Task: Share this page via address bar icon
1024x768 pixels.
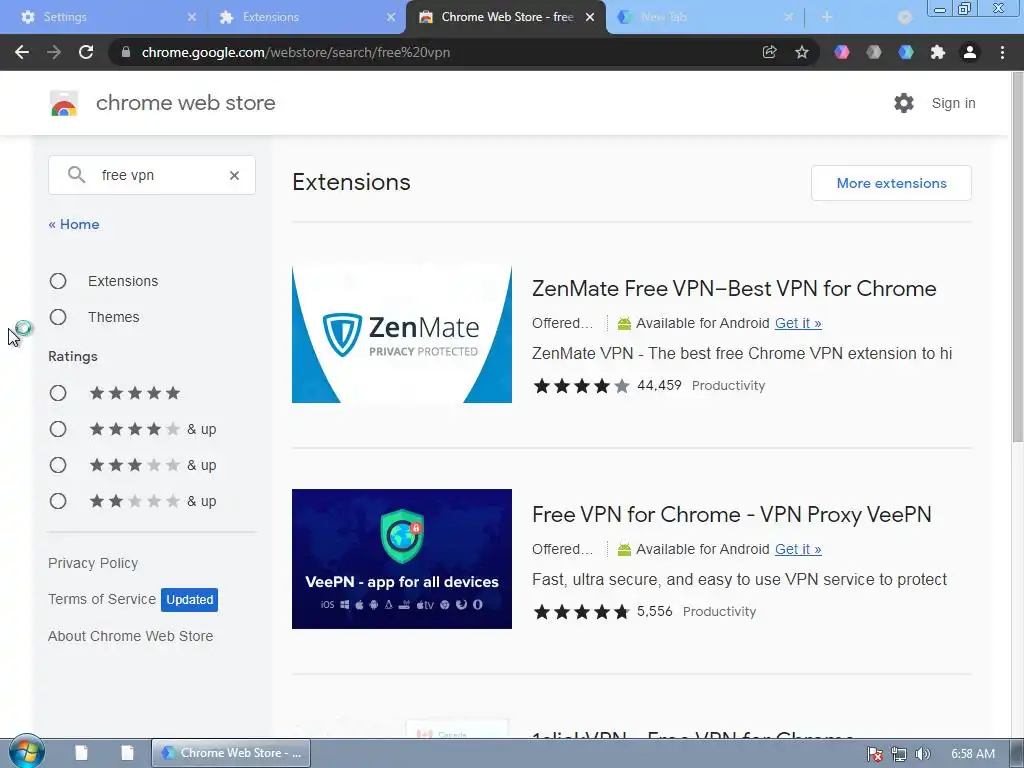Action: pyautogui.click(x=769, y=52)
